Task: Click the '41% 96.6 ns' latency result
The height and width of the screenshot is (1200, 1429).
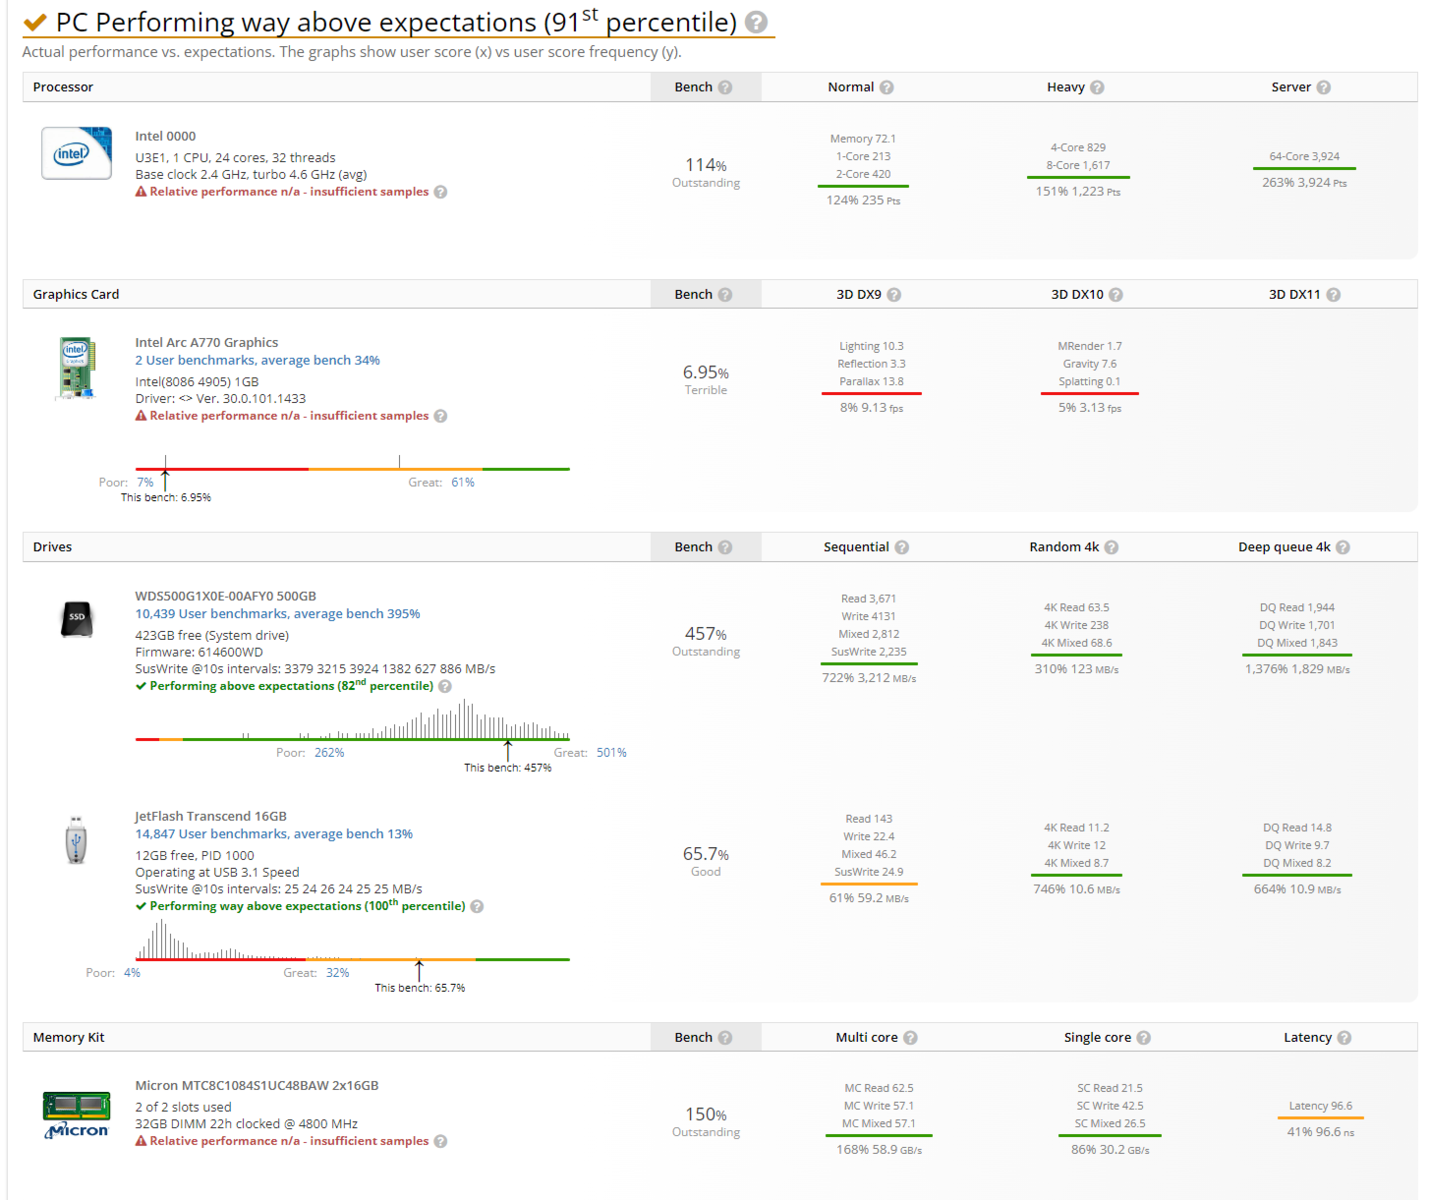Action: coord(1321,1132)
